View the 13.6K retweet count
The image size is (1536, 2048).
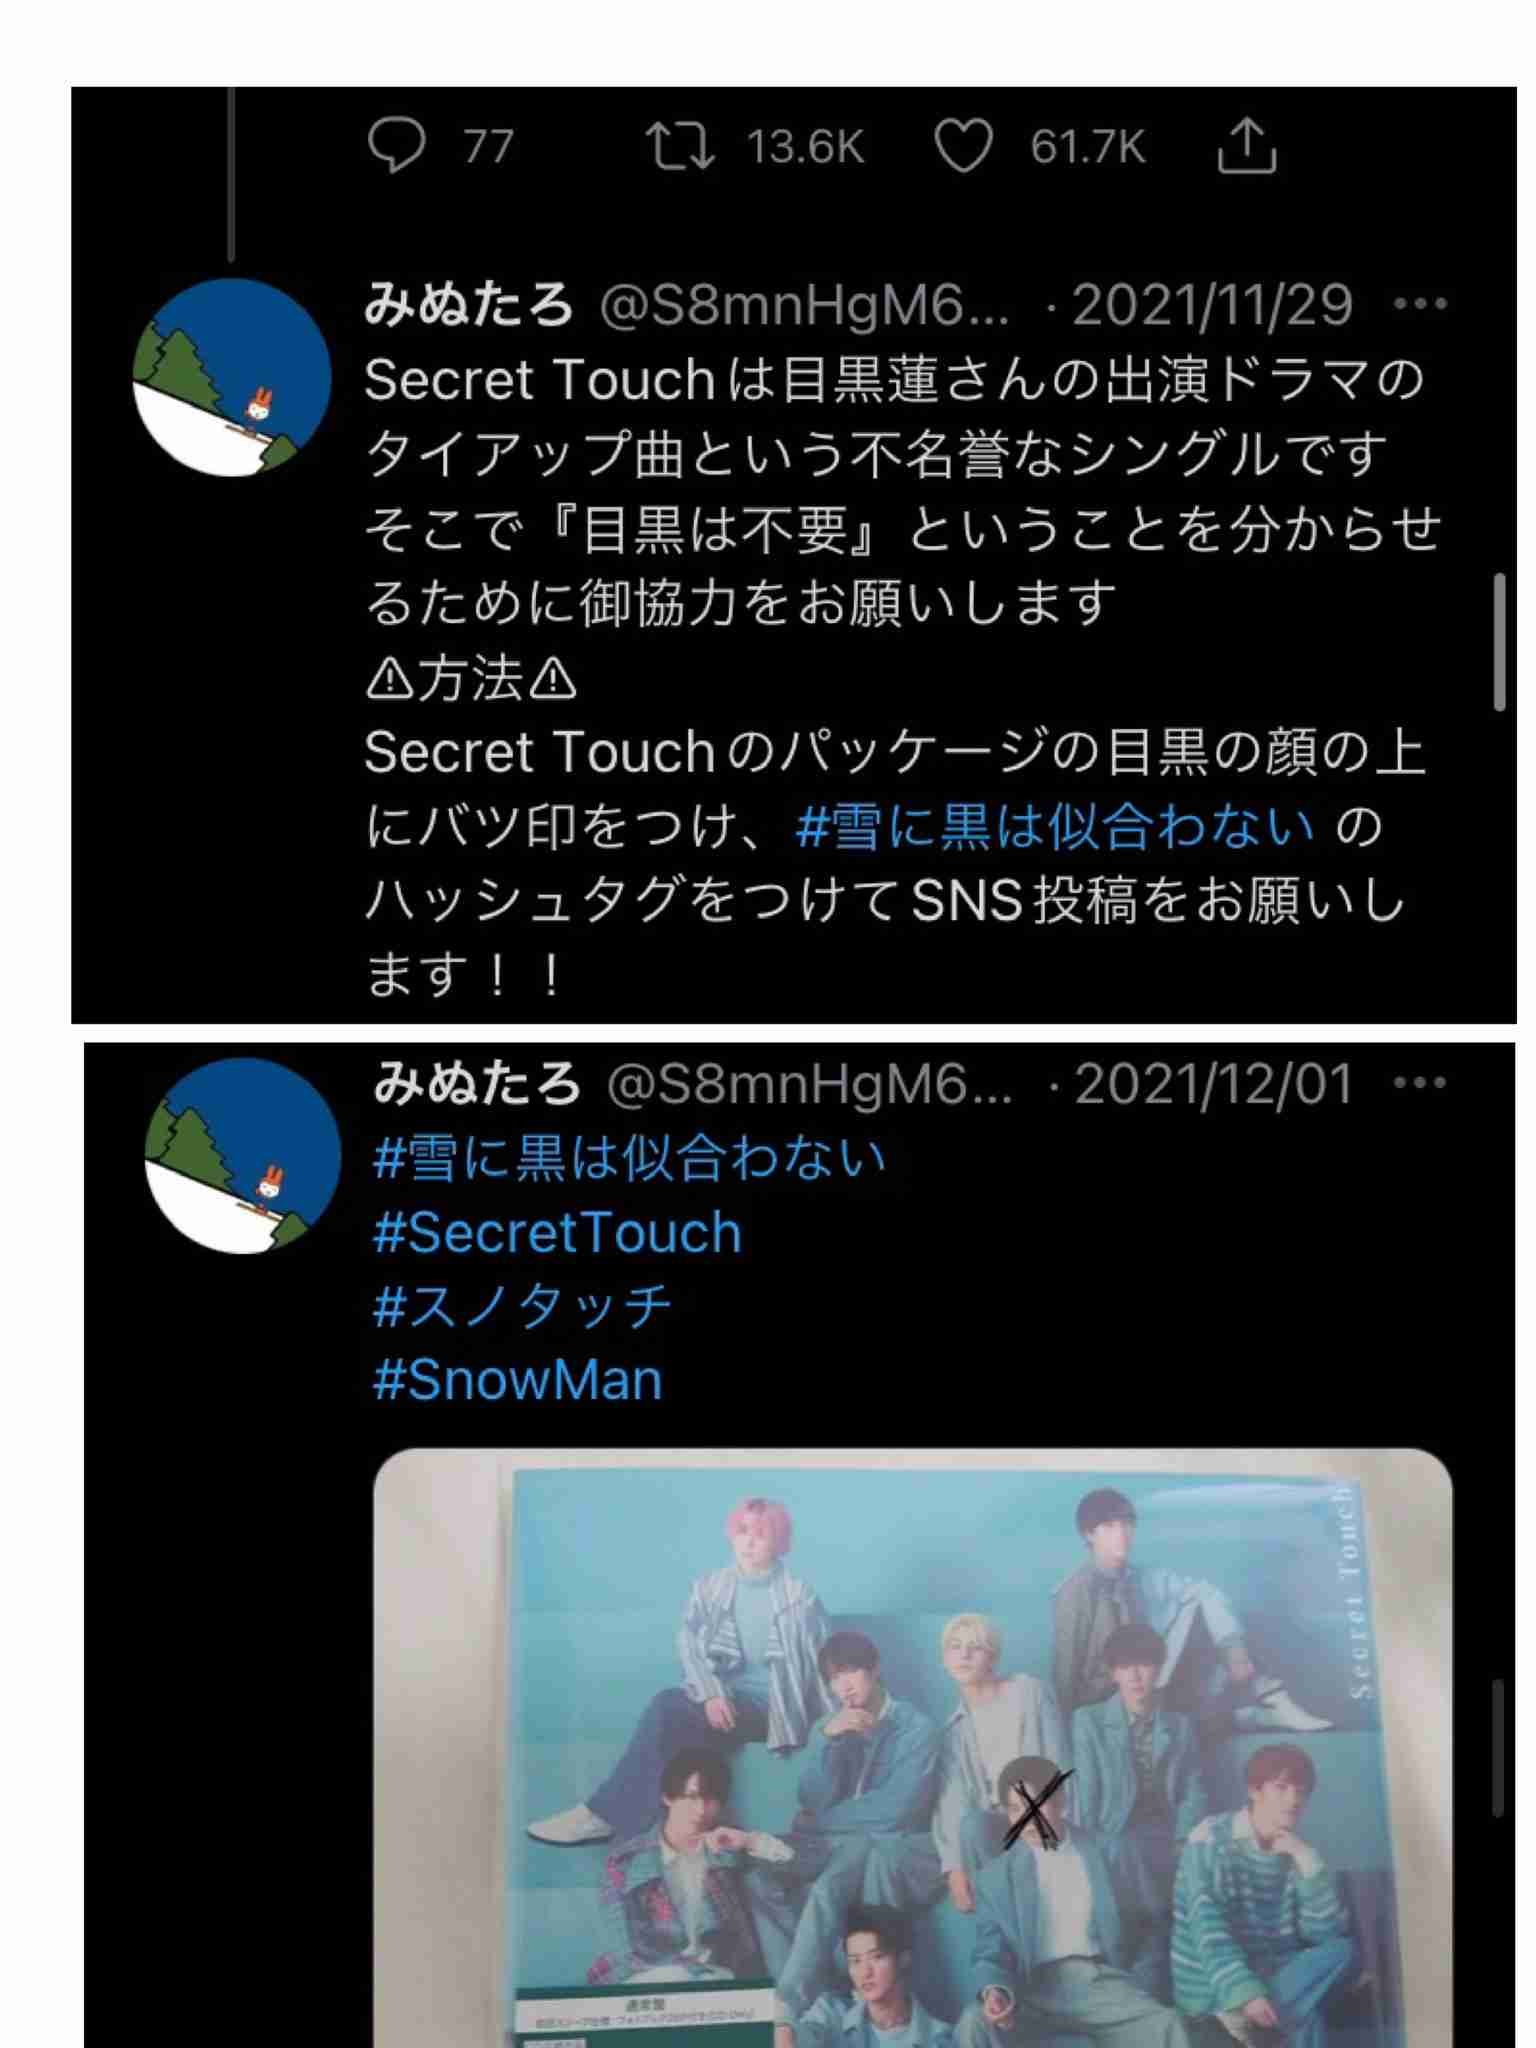point(806,147)
